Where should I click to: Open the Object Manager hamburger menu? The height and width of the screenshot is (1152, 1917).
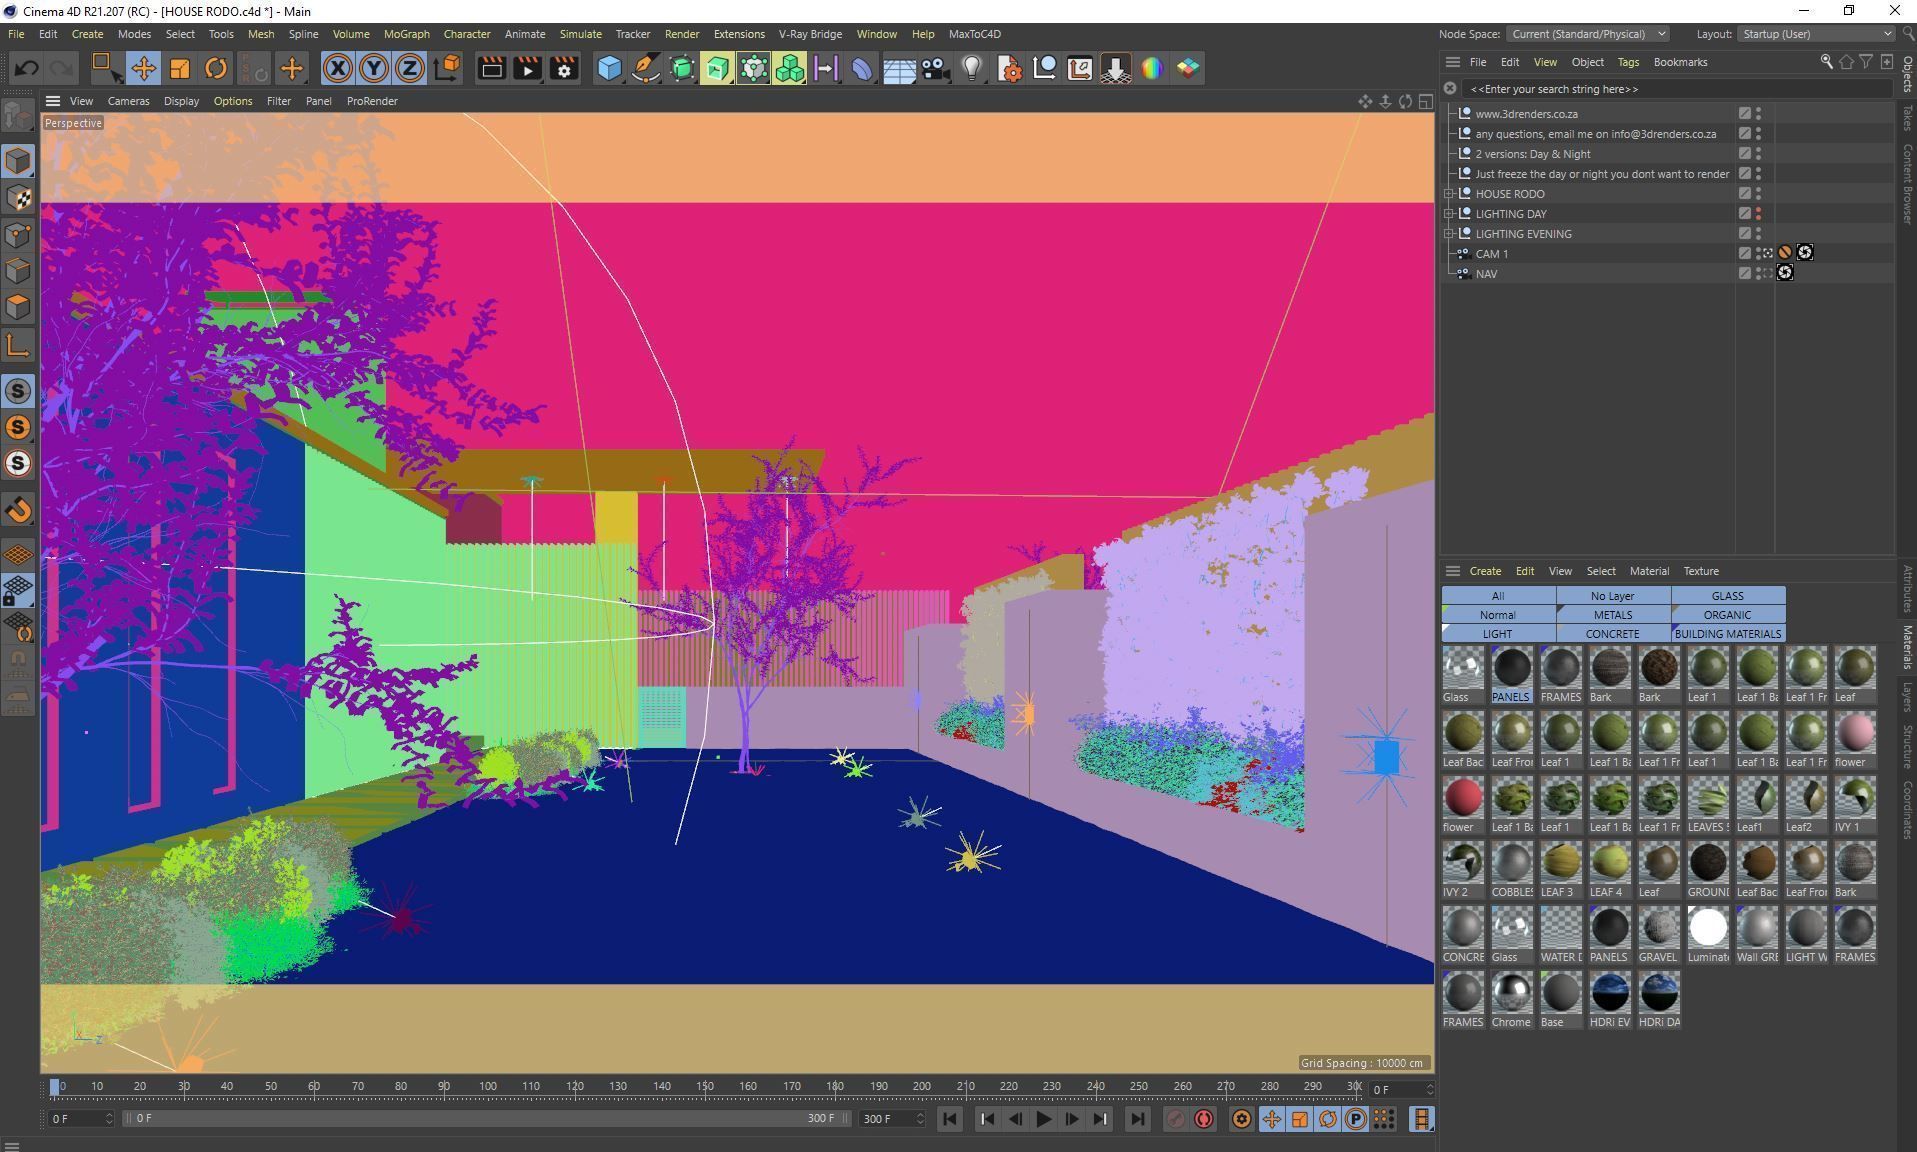[x=1452, y=62]
